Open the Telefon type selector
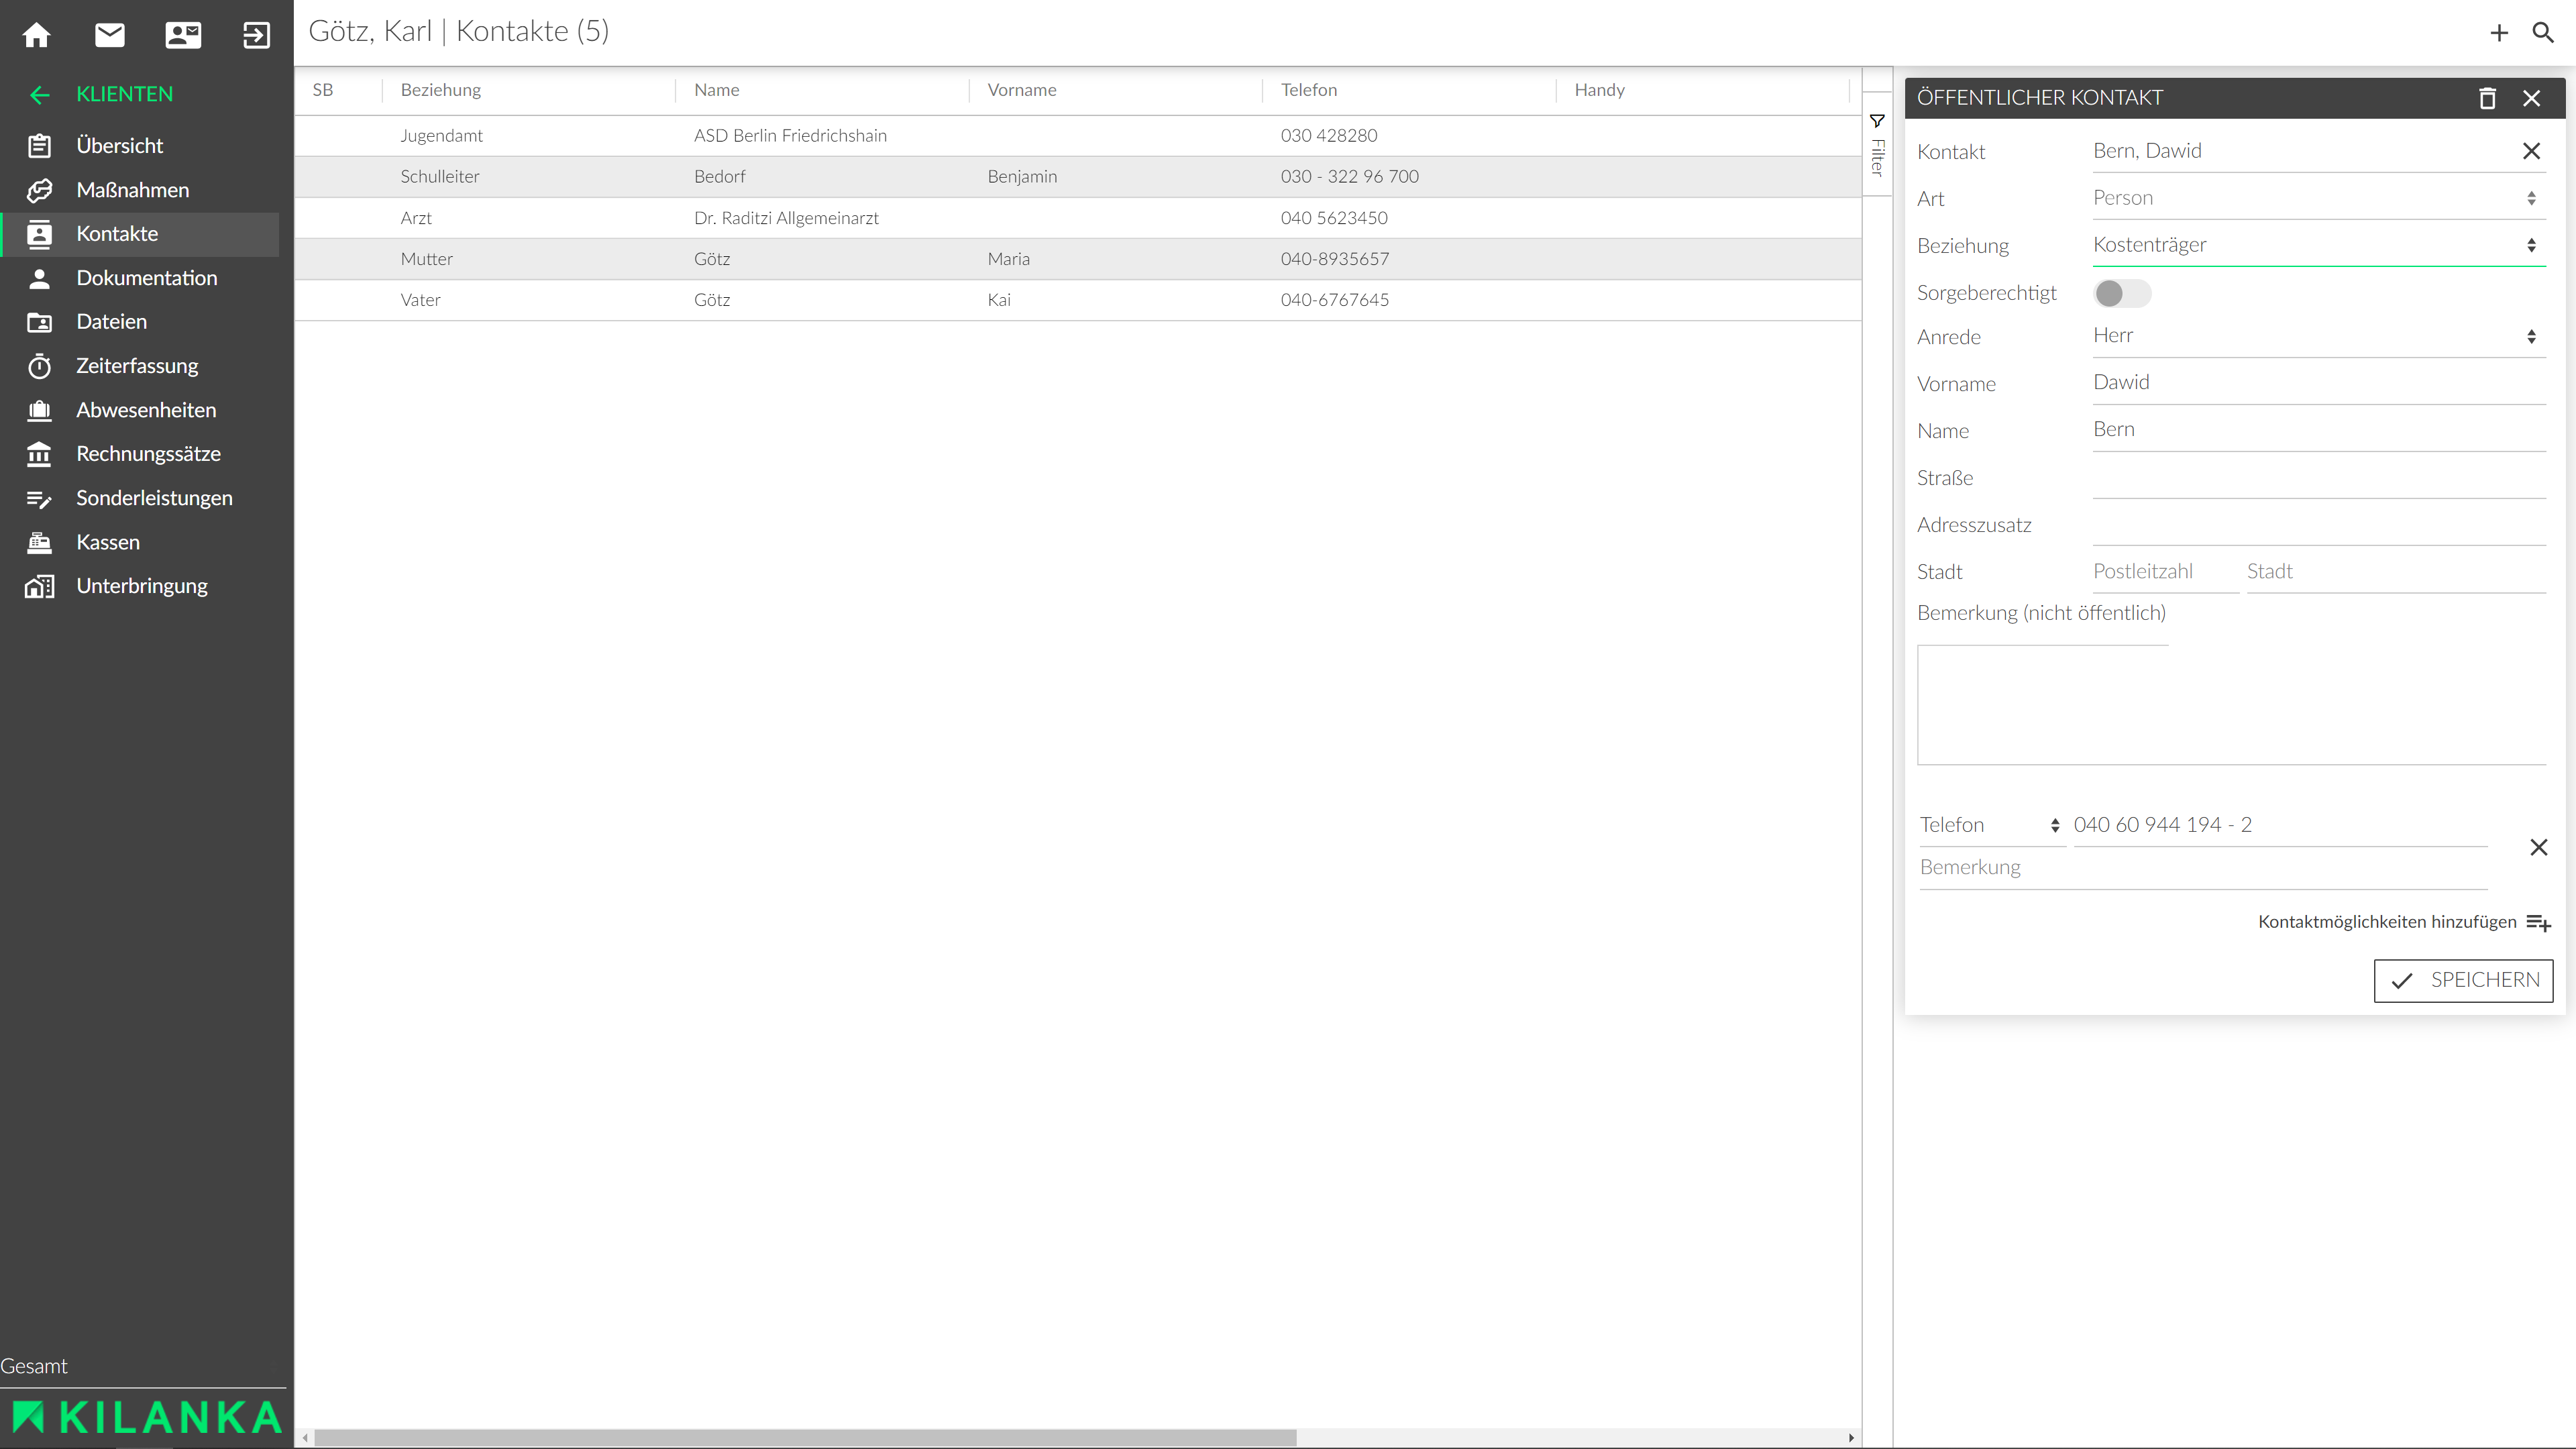The height and width of the screenshot is (1449, 2576). point(1990,825)
